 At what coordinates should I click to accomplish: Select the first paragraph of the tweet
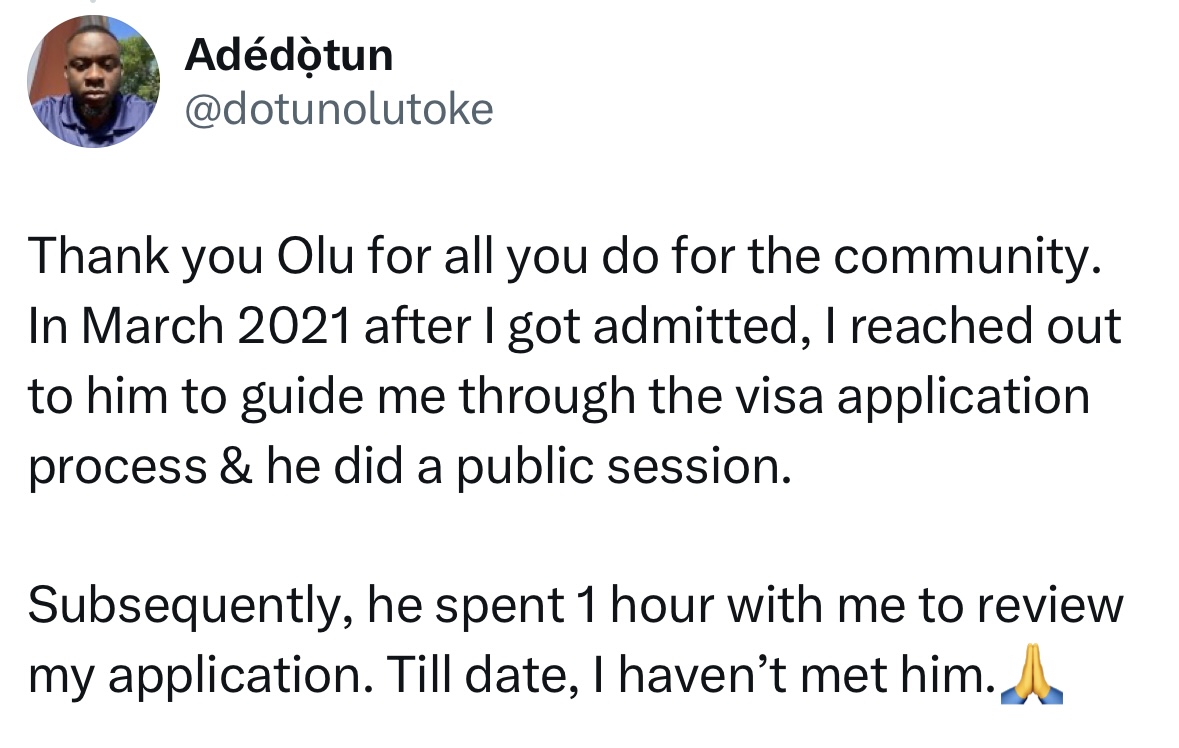click(574, 361)
